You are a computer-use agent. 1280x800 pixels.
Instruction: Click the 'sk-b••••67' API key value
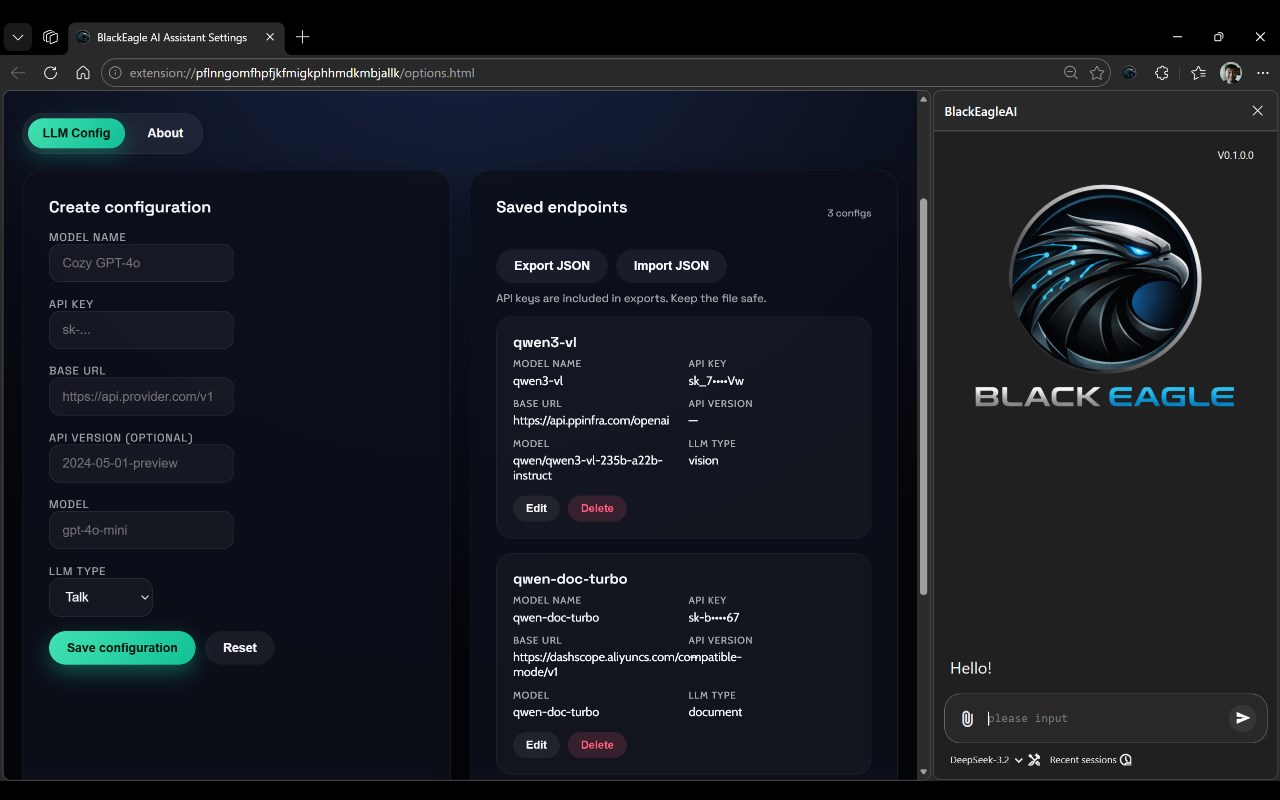(x=714, y=618)
